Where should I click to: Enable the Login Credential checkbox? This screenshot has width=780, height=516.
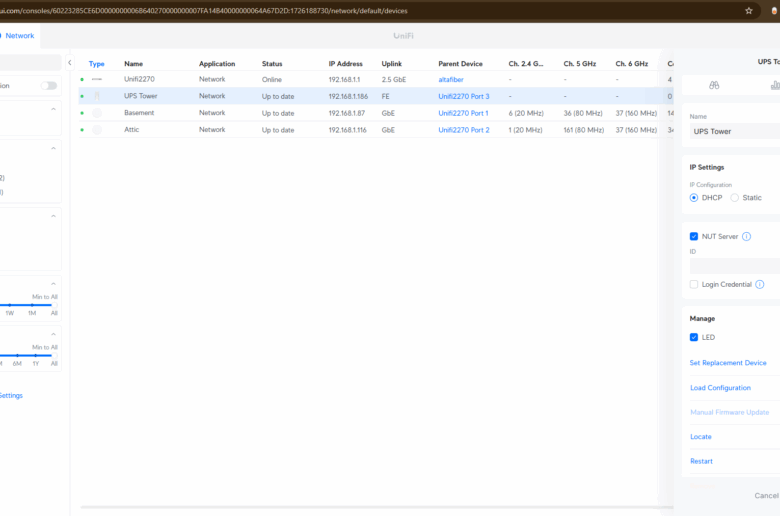[694, 285]
